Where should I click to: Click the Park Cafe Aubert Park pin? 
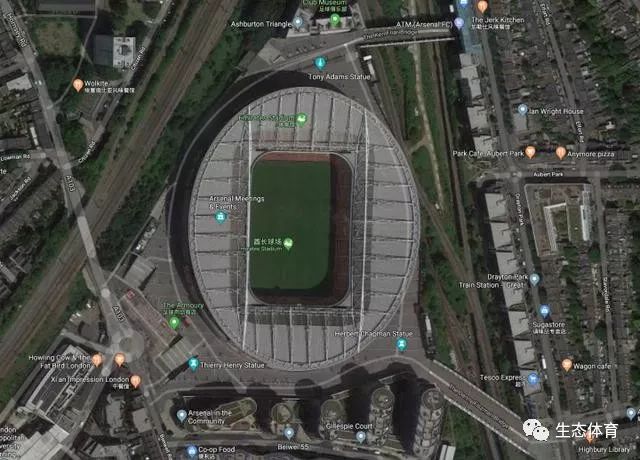coord(530,152)
